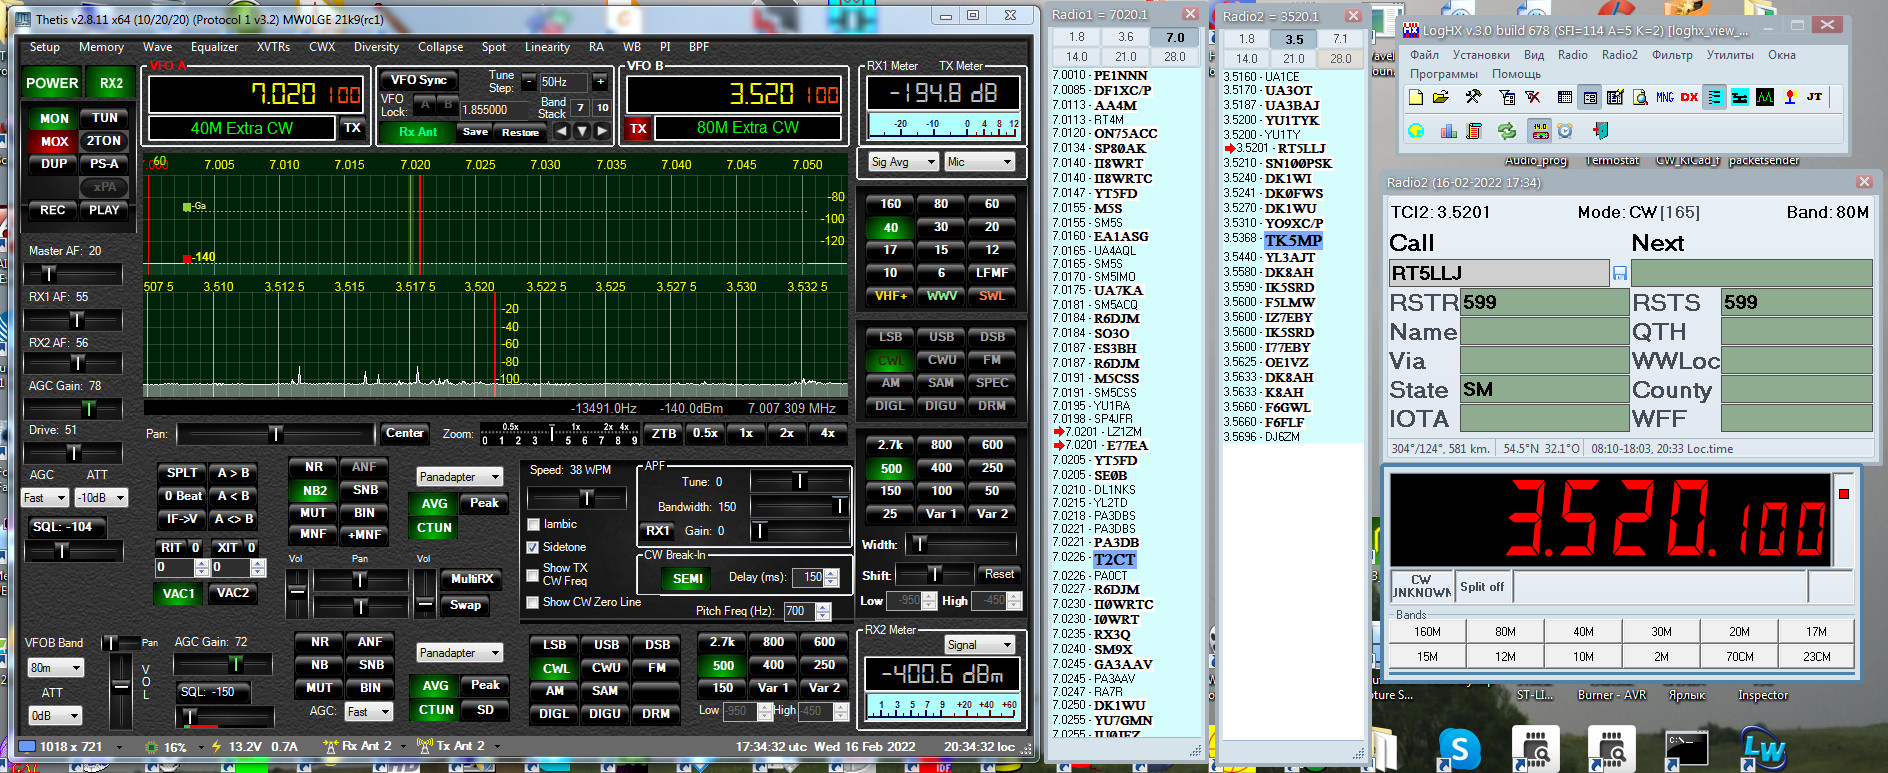Uncheck the Sidetone checkbox
1888x773 pixels.
click(x=533, y=547)
